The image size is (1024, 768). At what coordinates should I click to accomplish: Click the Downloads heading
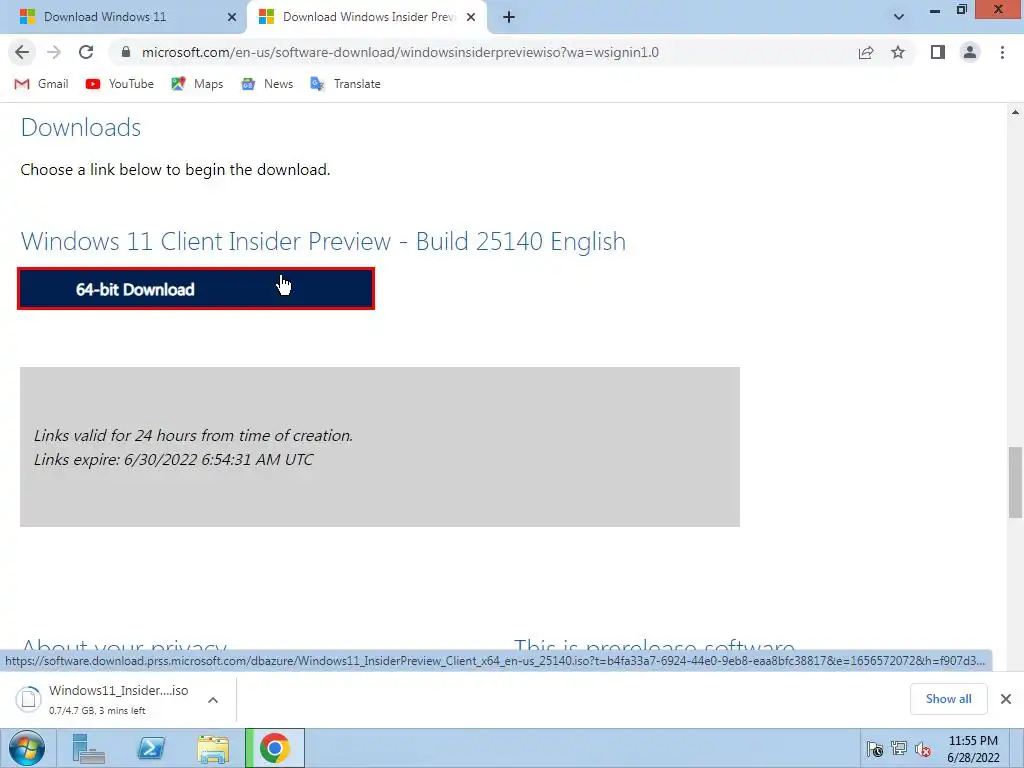tap(81, 127)
